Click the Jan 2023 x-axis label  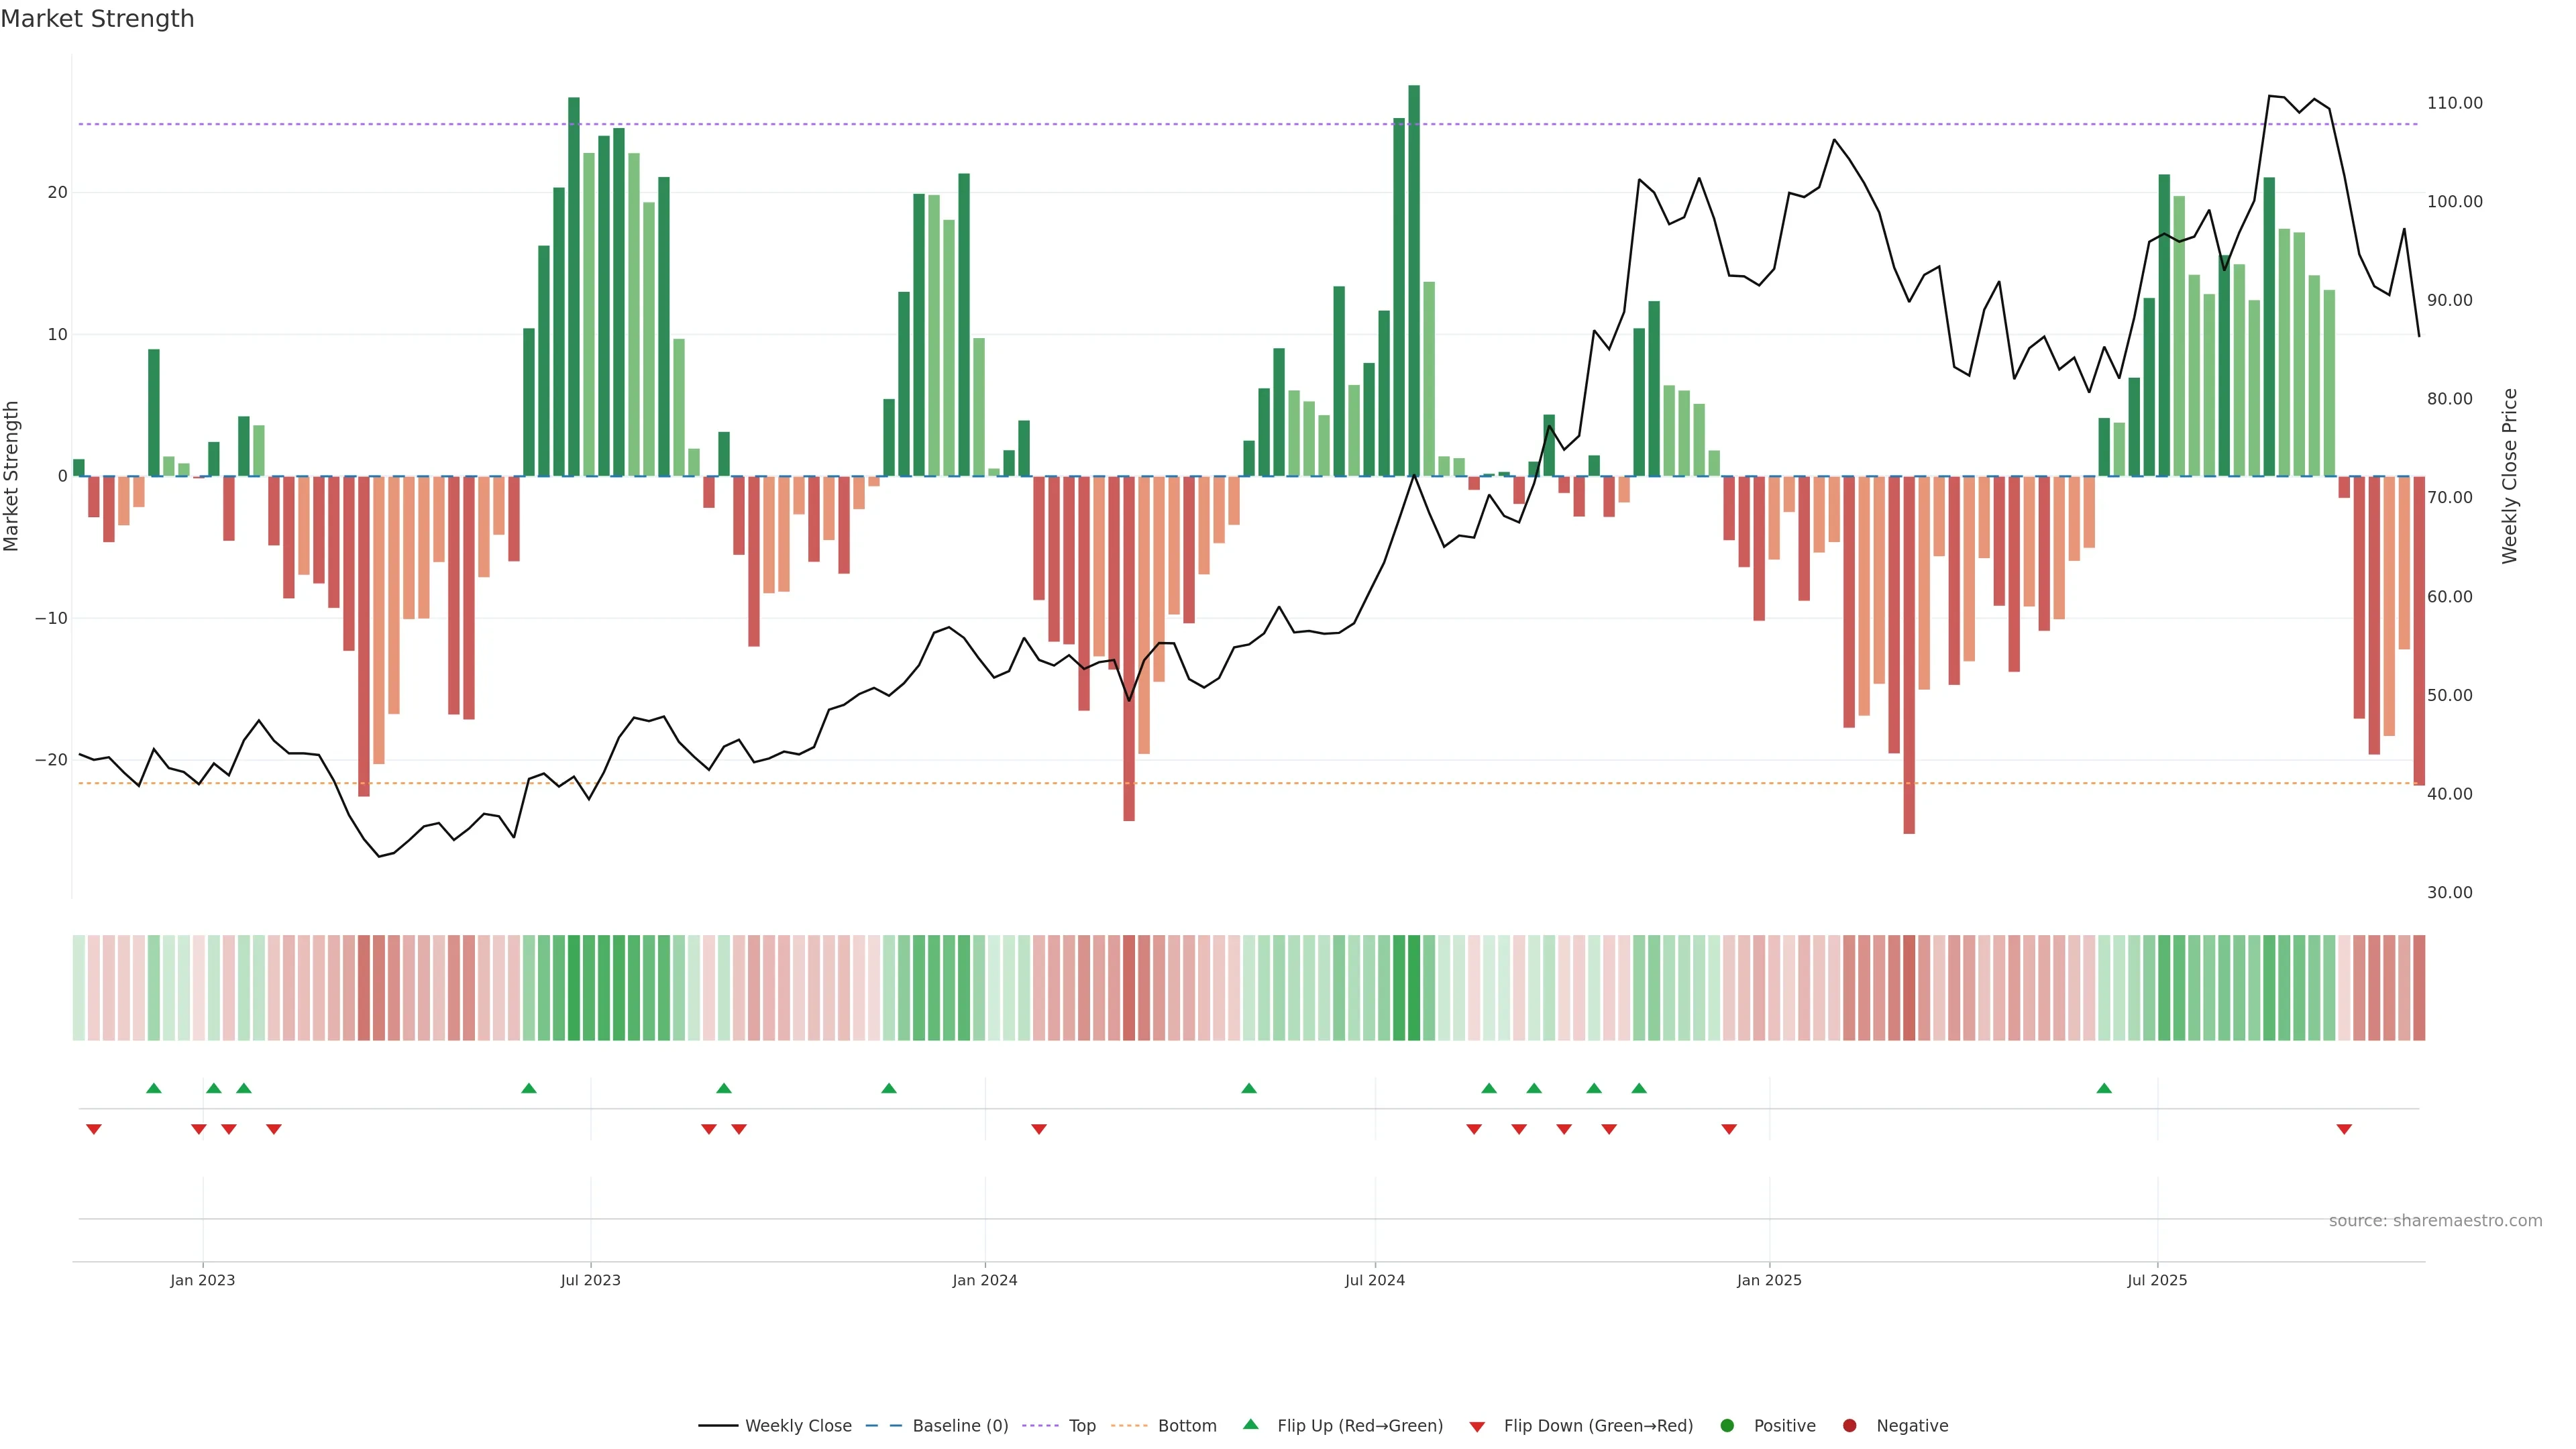(x=202, y=1280)
